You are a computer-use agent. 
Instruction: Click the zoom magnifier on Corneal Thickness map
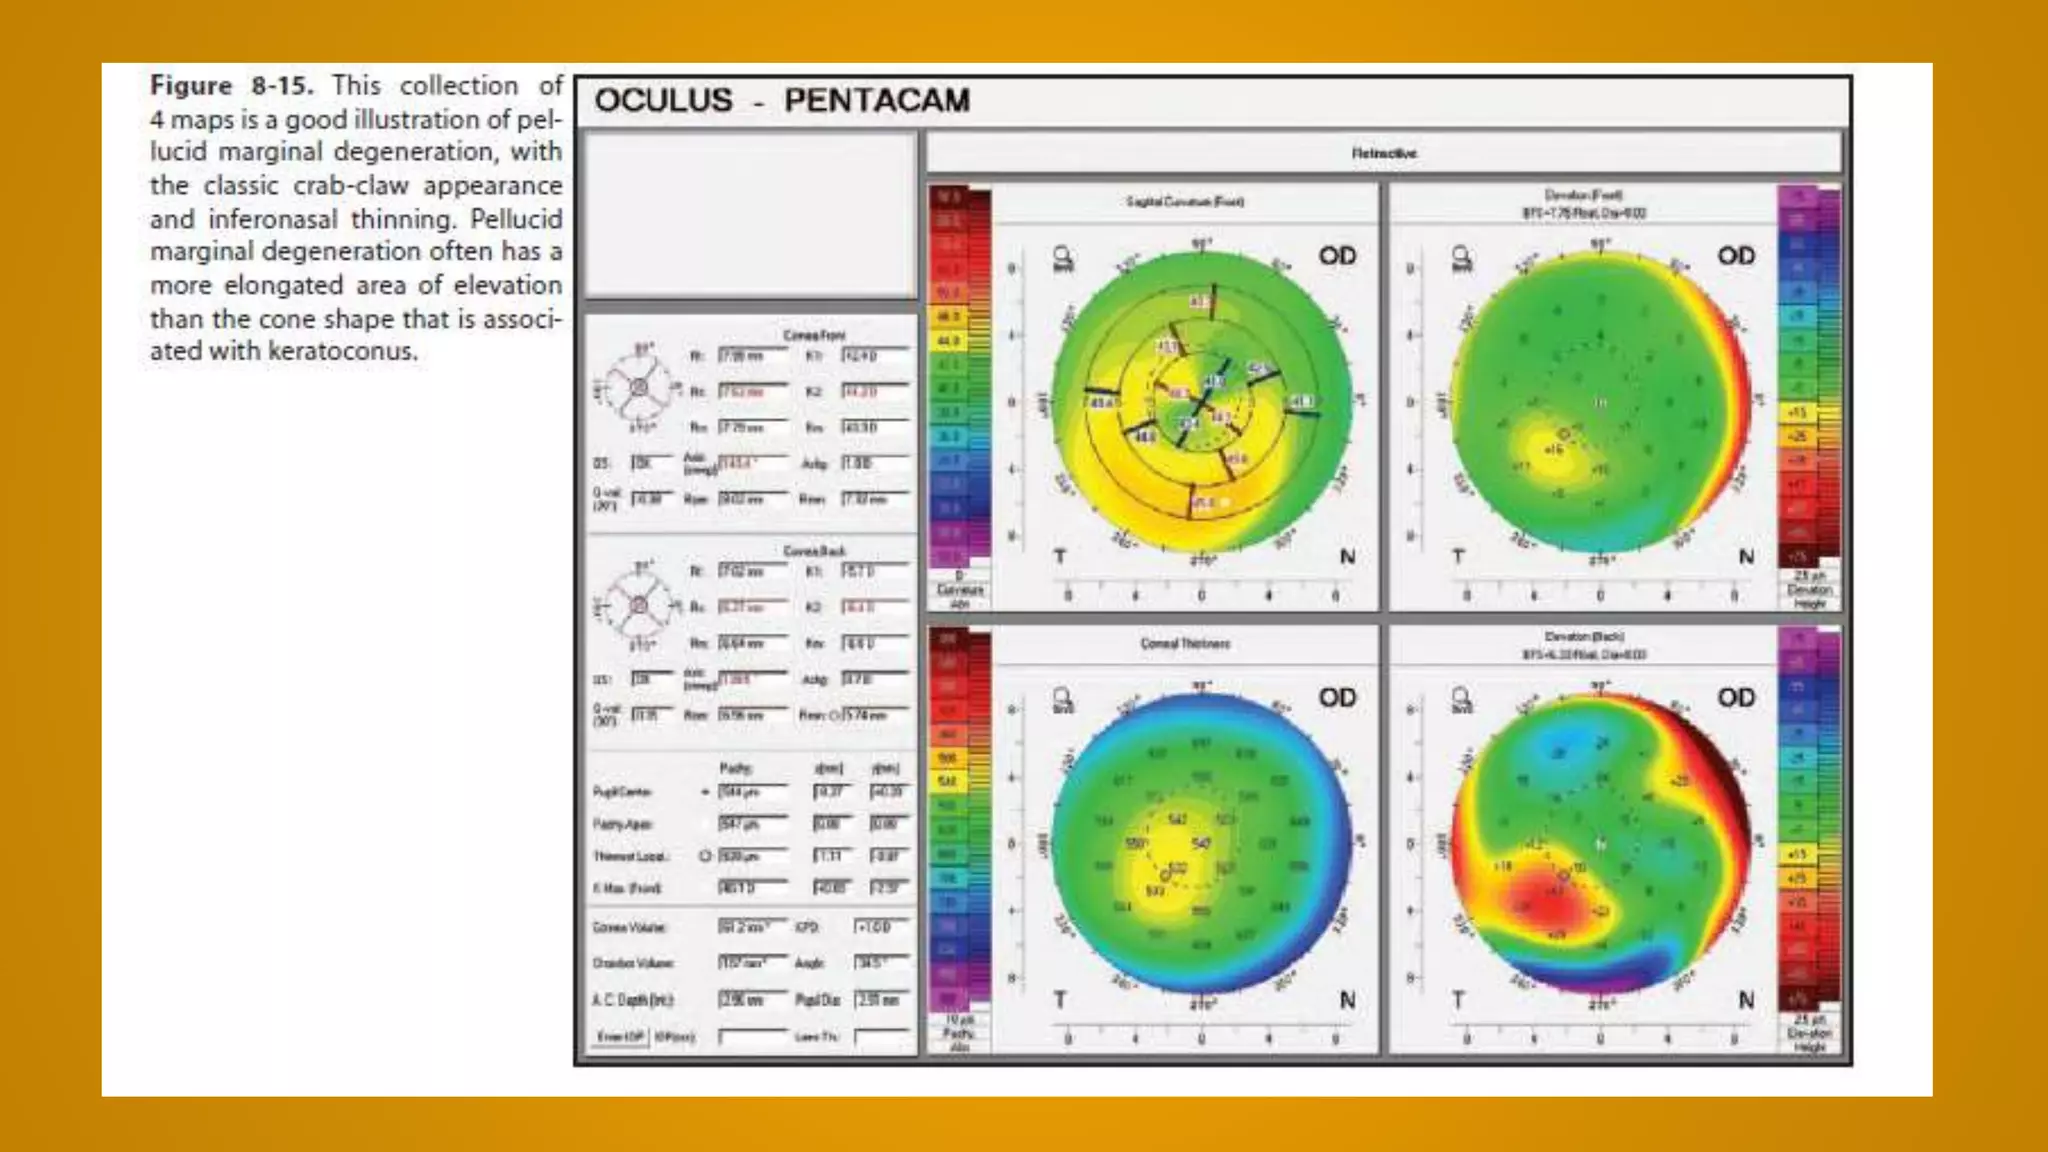pyautogui.click(x=1062, y=699)
